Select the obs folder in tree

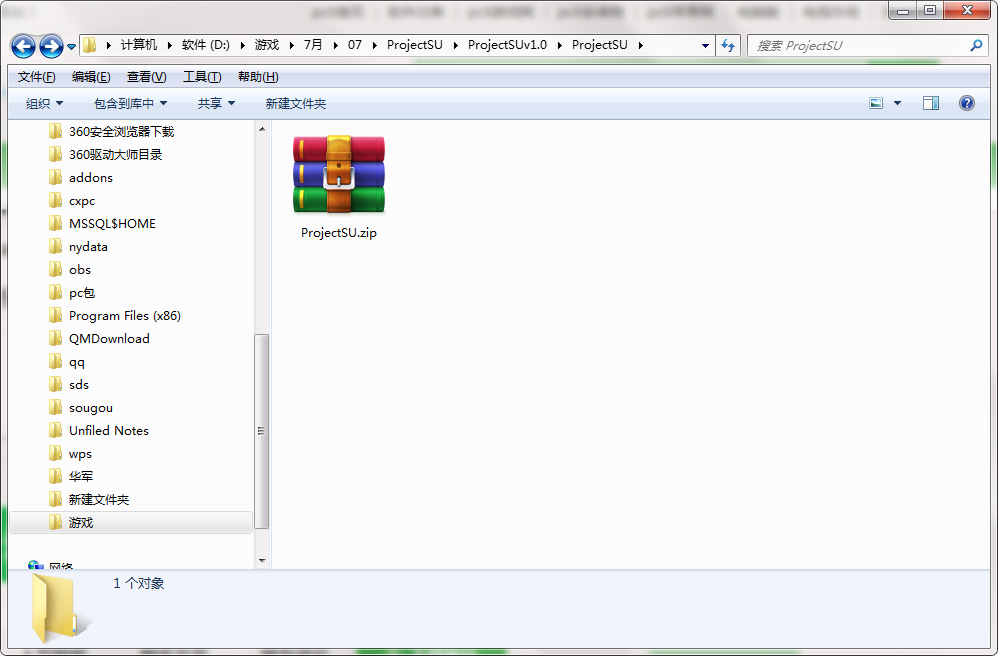point(80,270)
